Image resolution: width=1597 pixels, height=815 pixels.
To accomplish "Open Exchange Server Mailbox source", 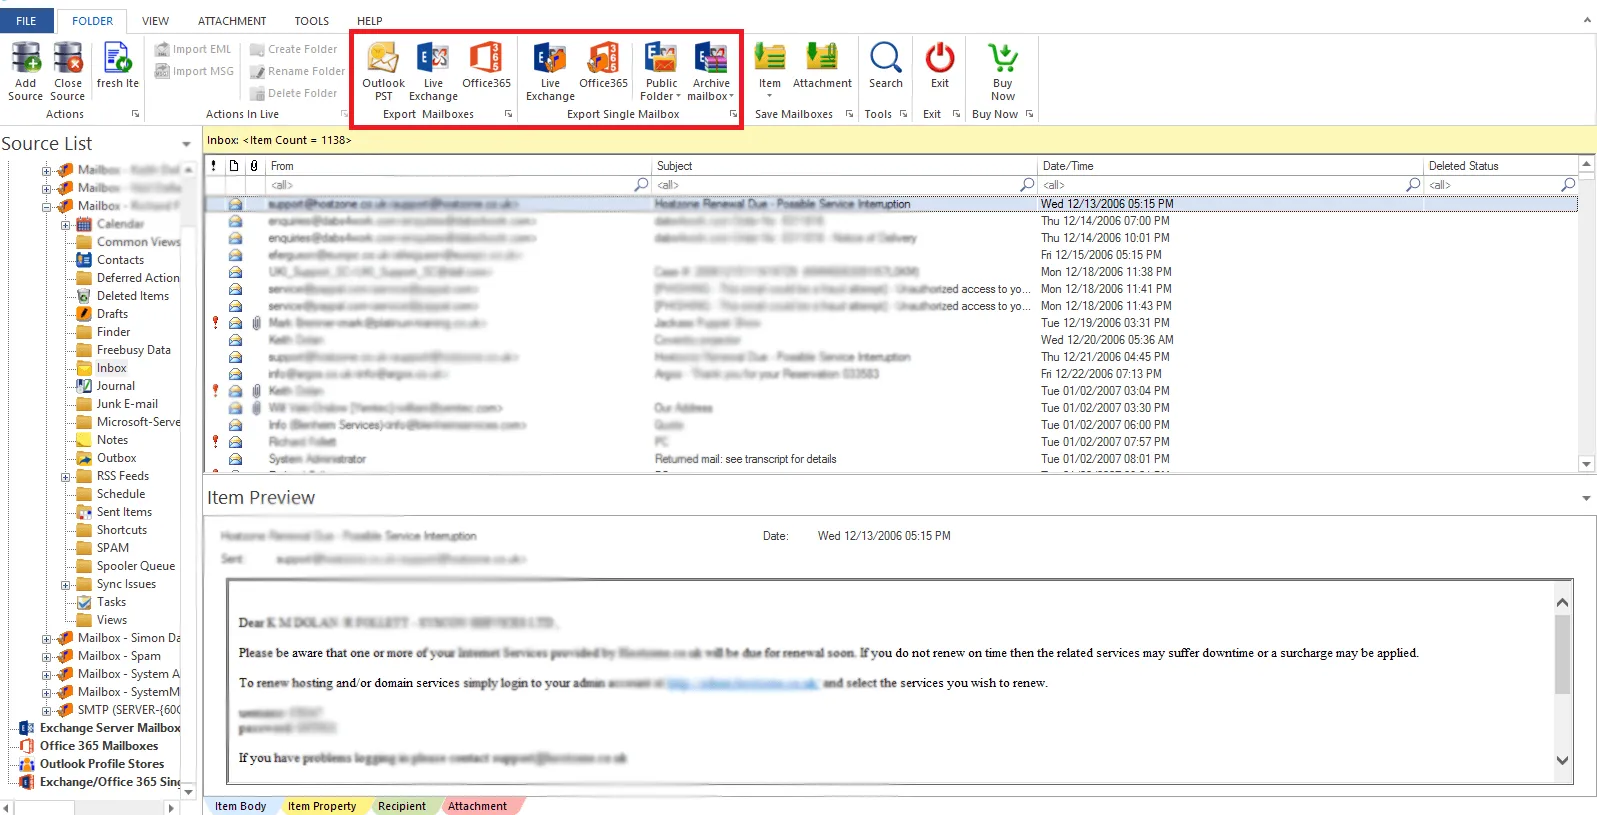I will [x=110, y=728].
